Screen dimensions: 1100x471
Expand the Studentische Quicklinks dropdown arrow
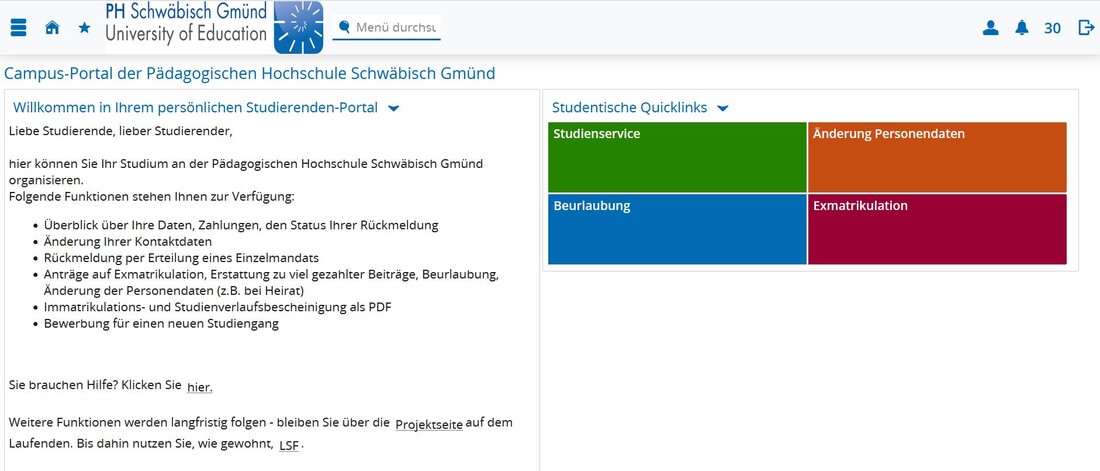point(723,108)
